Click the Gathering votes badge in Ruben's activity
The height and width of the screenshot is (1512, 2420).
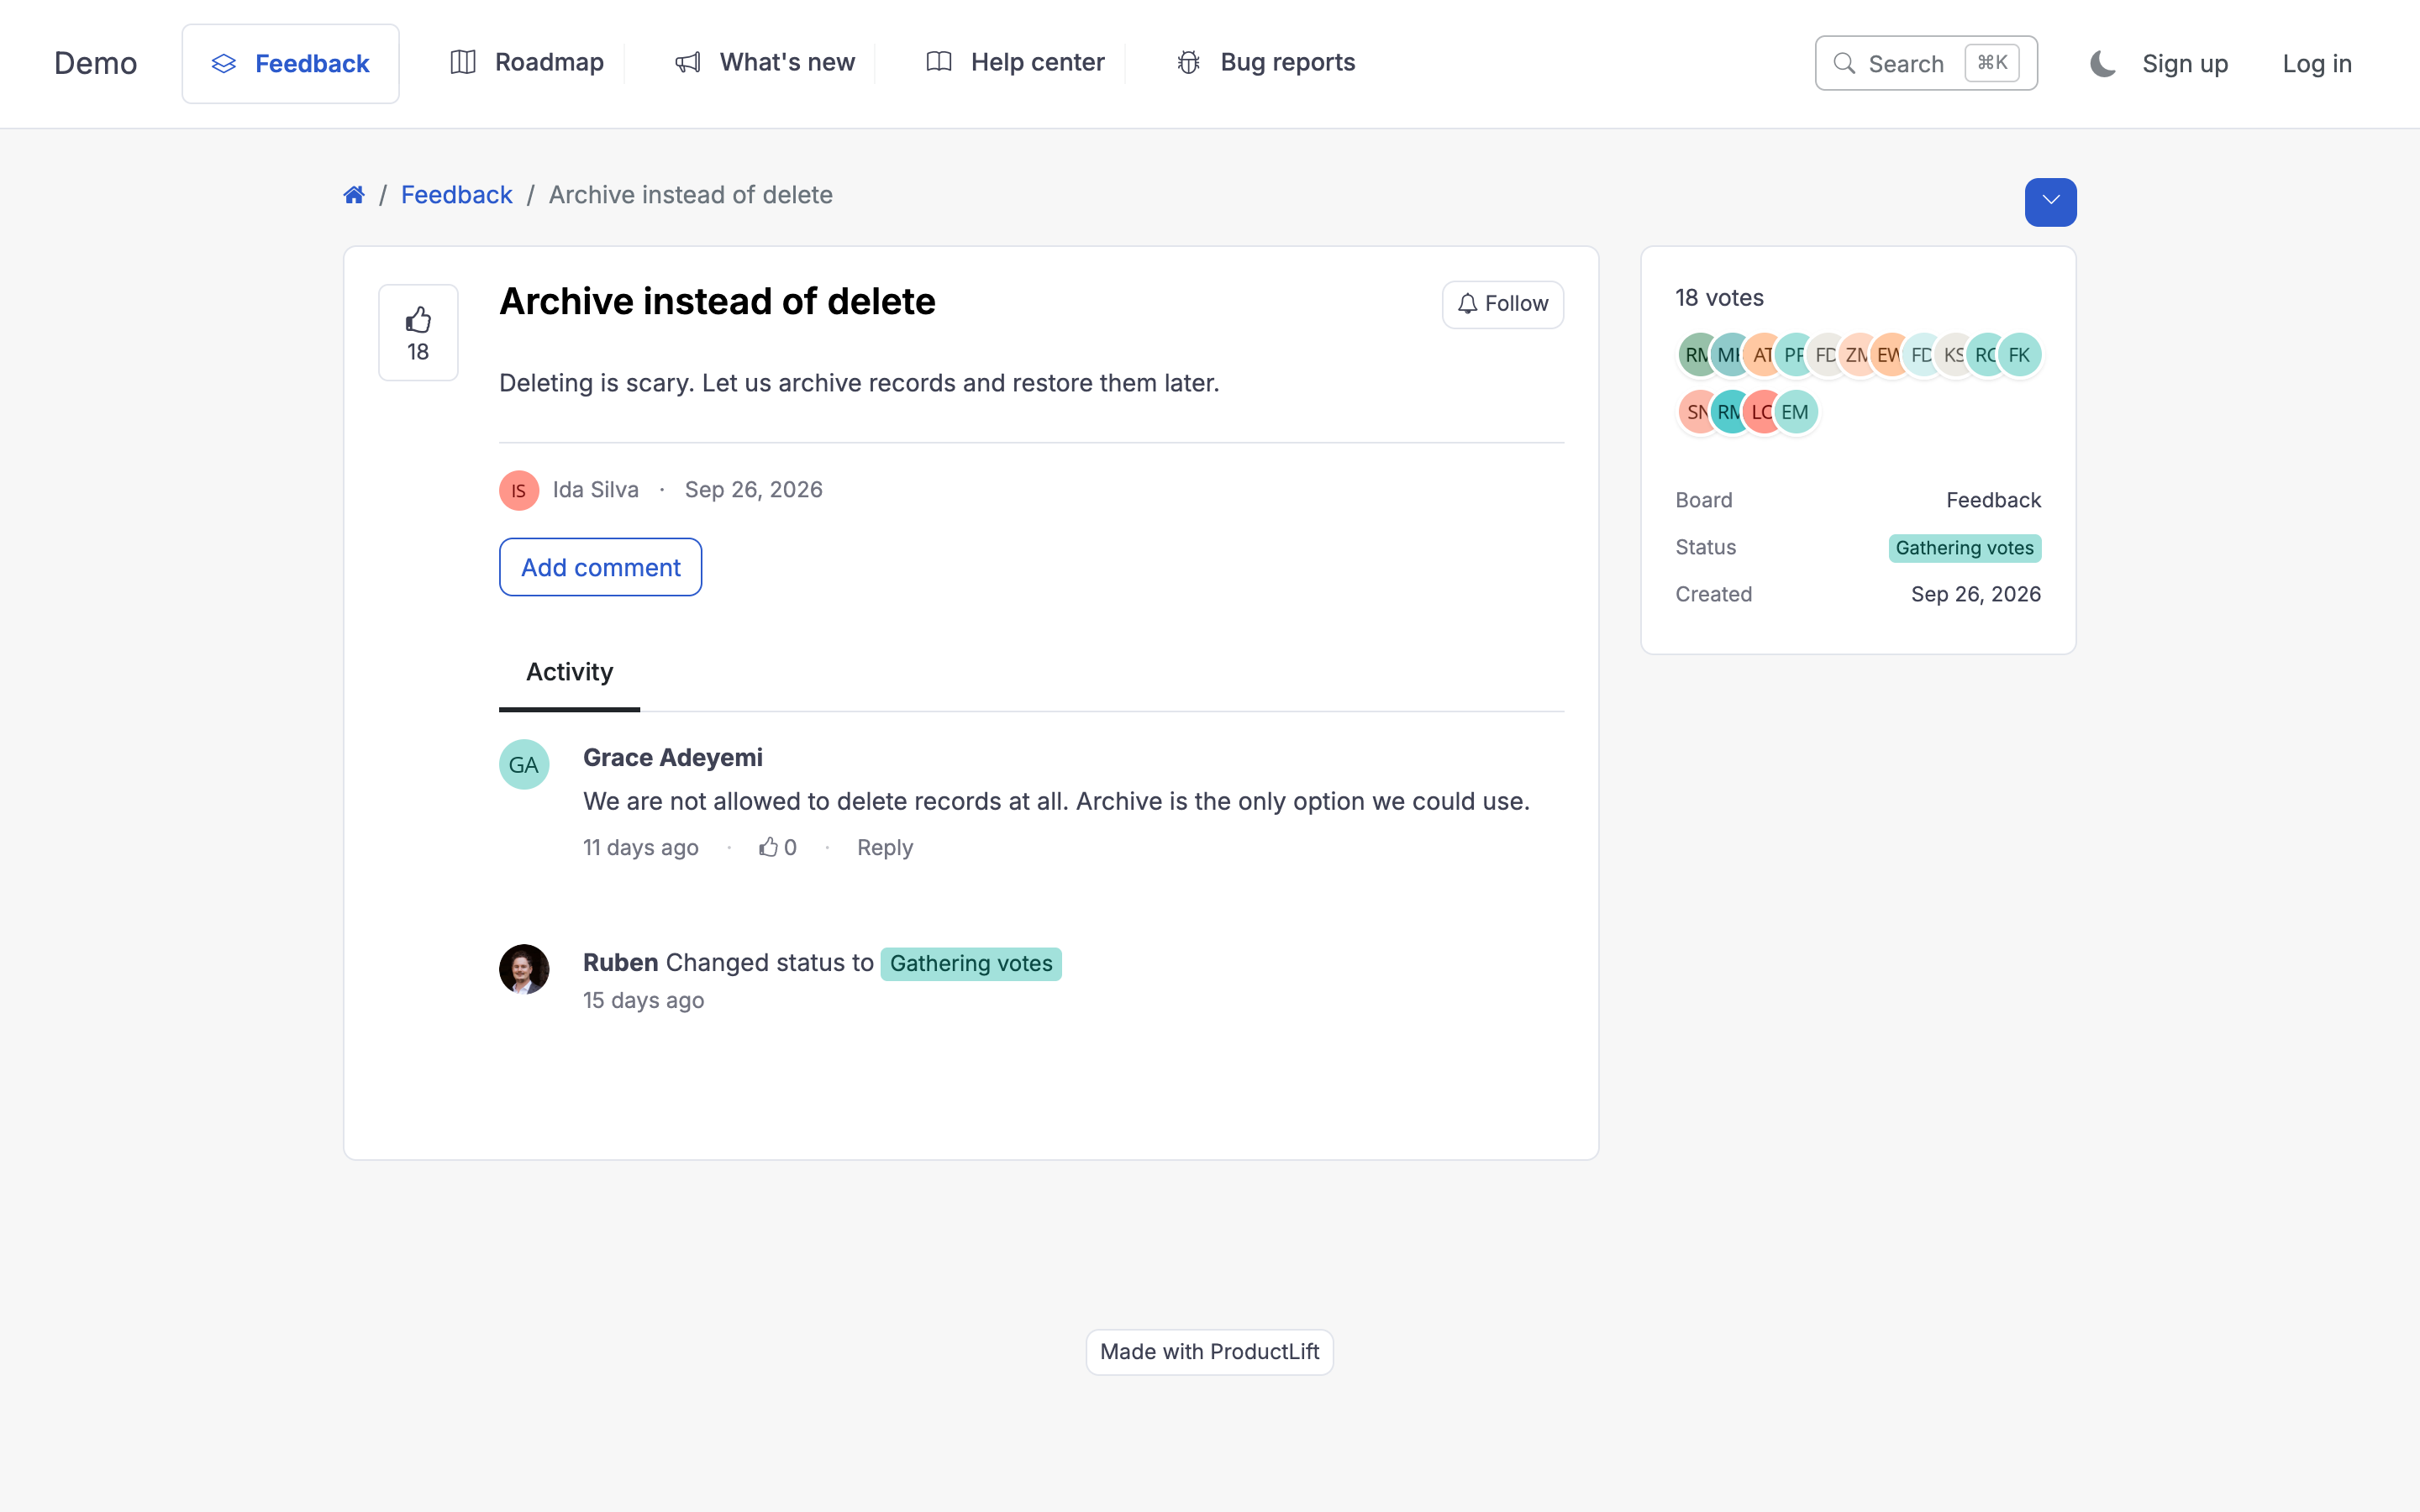tap(971, 964)
